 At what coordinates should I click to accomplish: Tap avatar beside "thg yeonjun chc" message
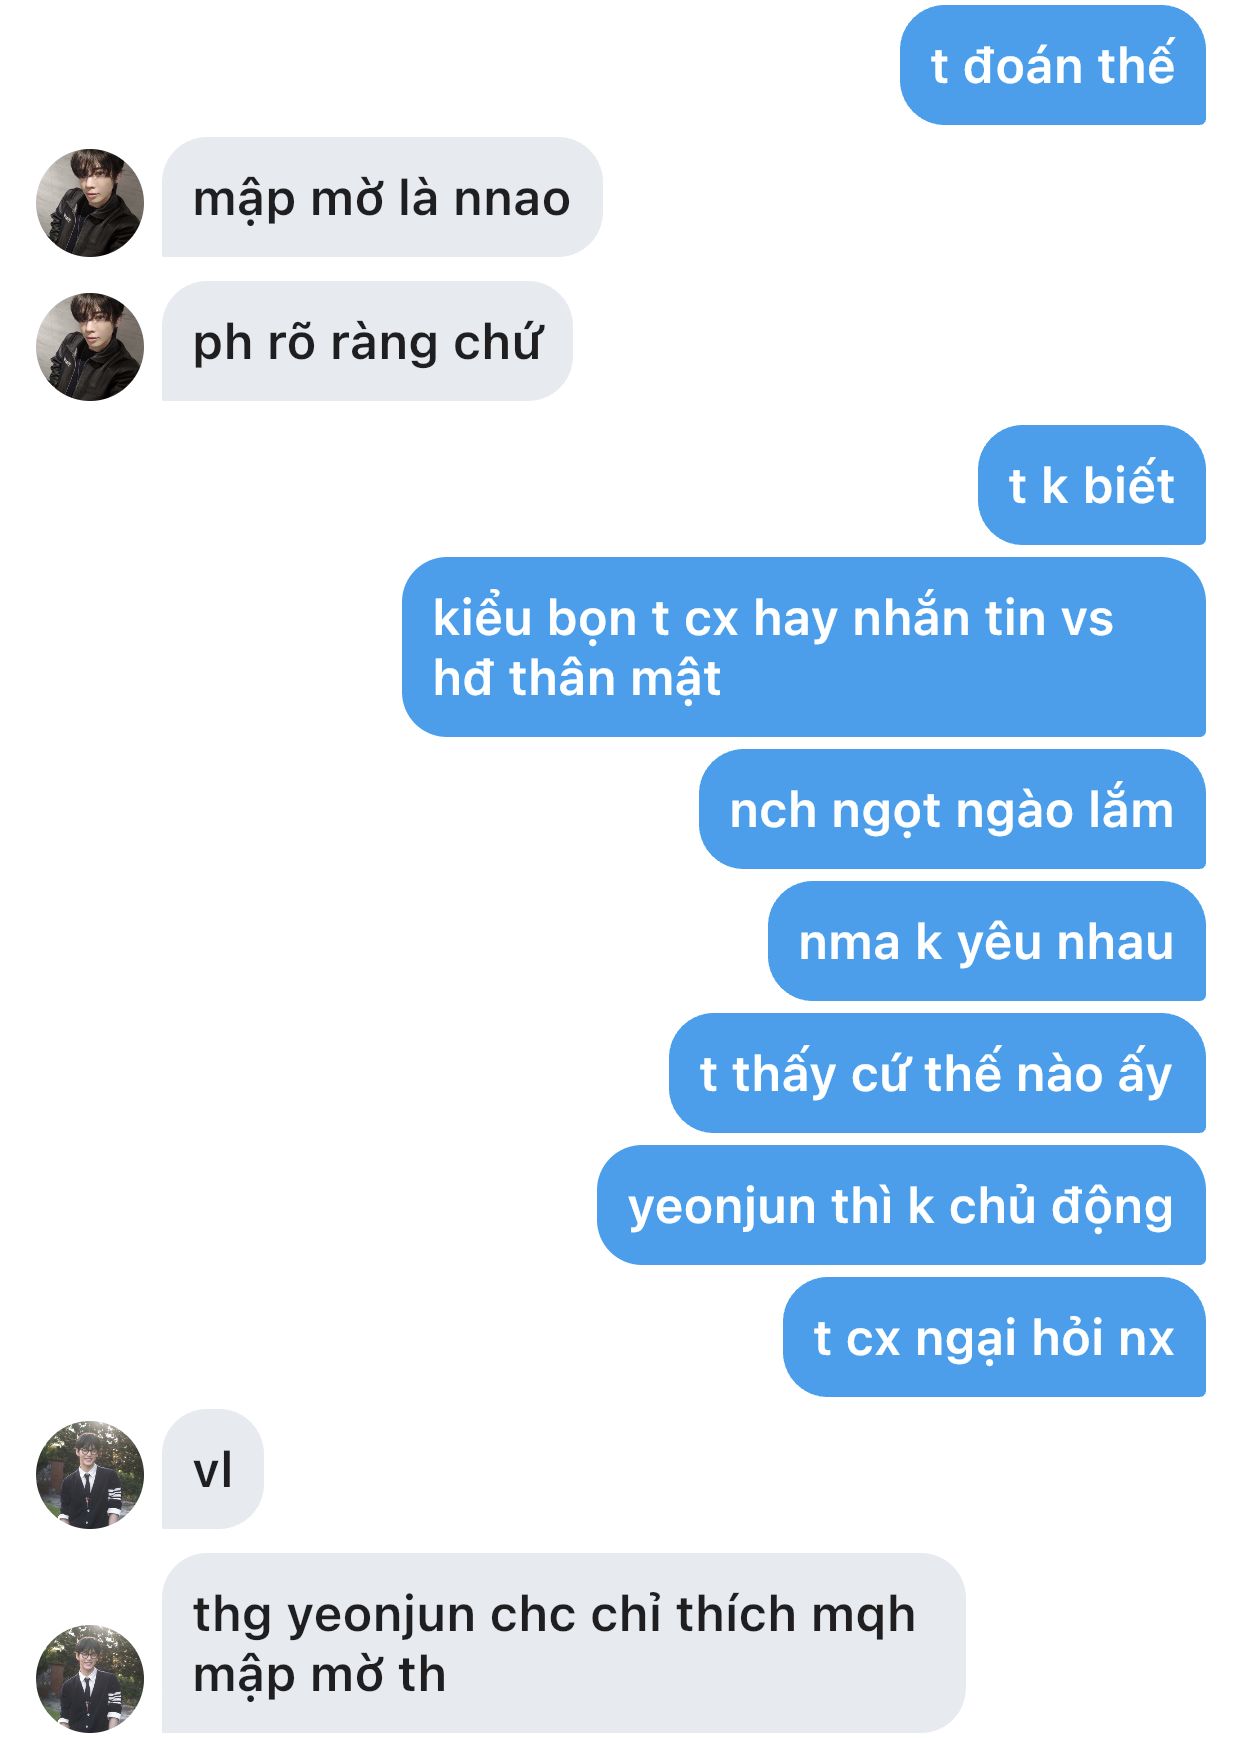tap(90, 1679)
